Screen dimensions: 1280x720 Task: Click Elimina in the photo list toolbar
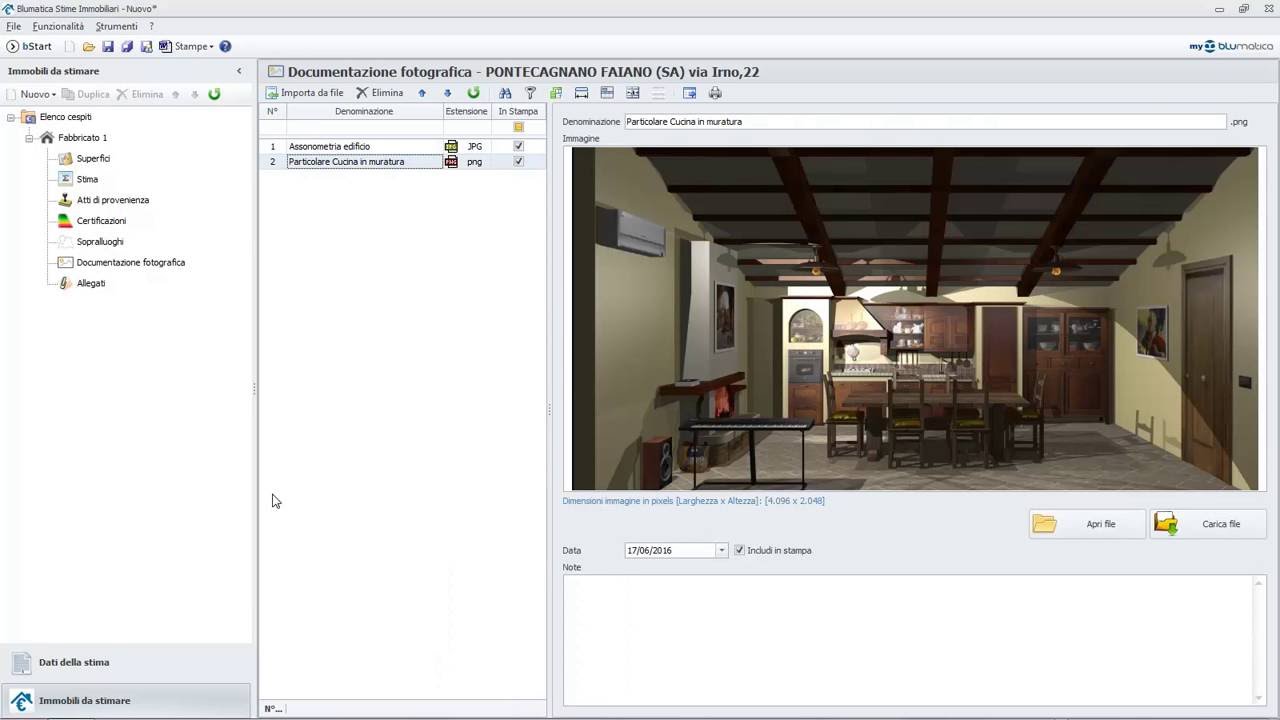coord(380,93)
